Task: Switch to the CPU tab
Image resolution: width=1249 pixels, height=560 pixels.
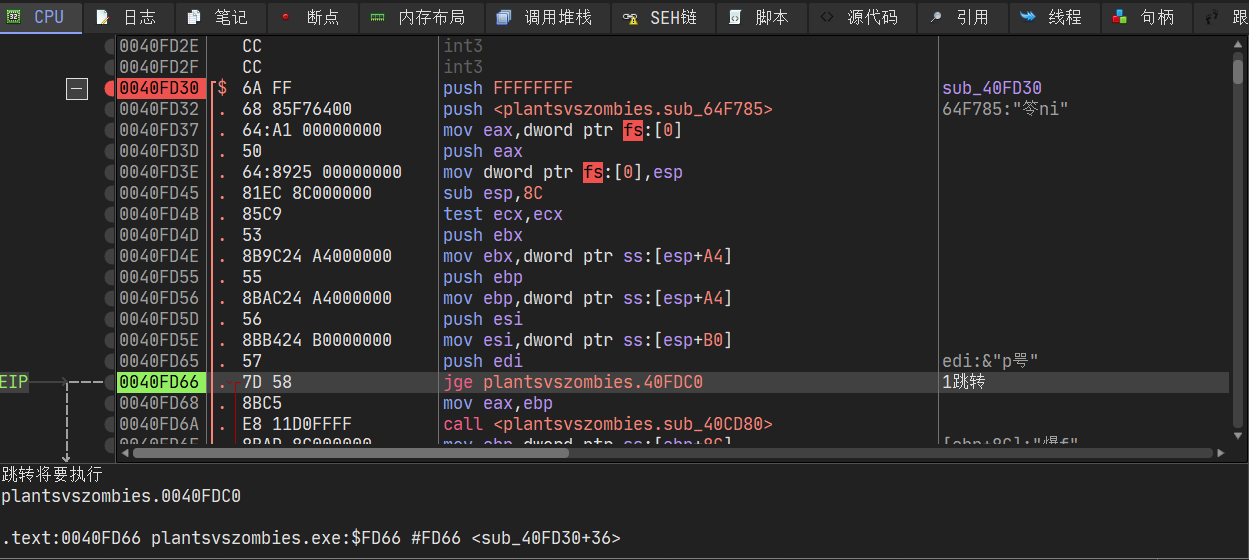Action: (41, 17)
